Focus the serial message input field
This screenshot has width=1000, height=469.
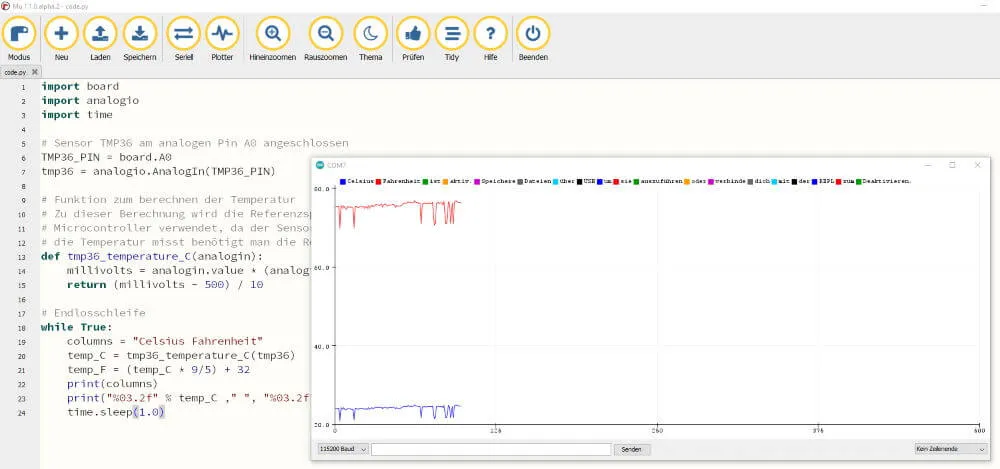[490, 450]
